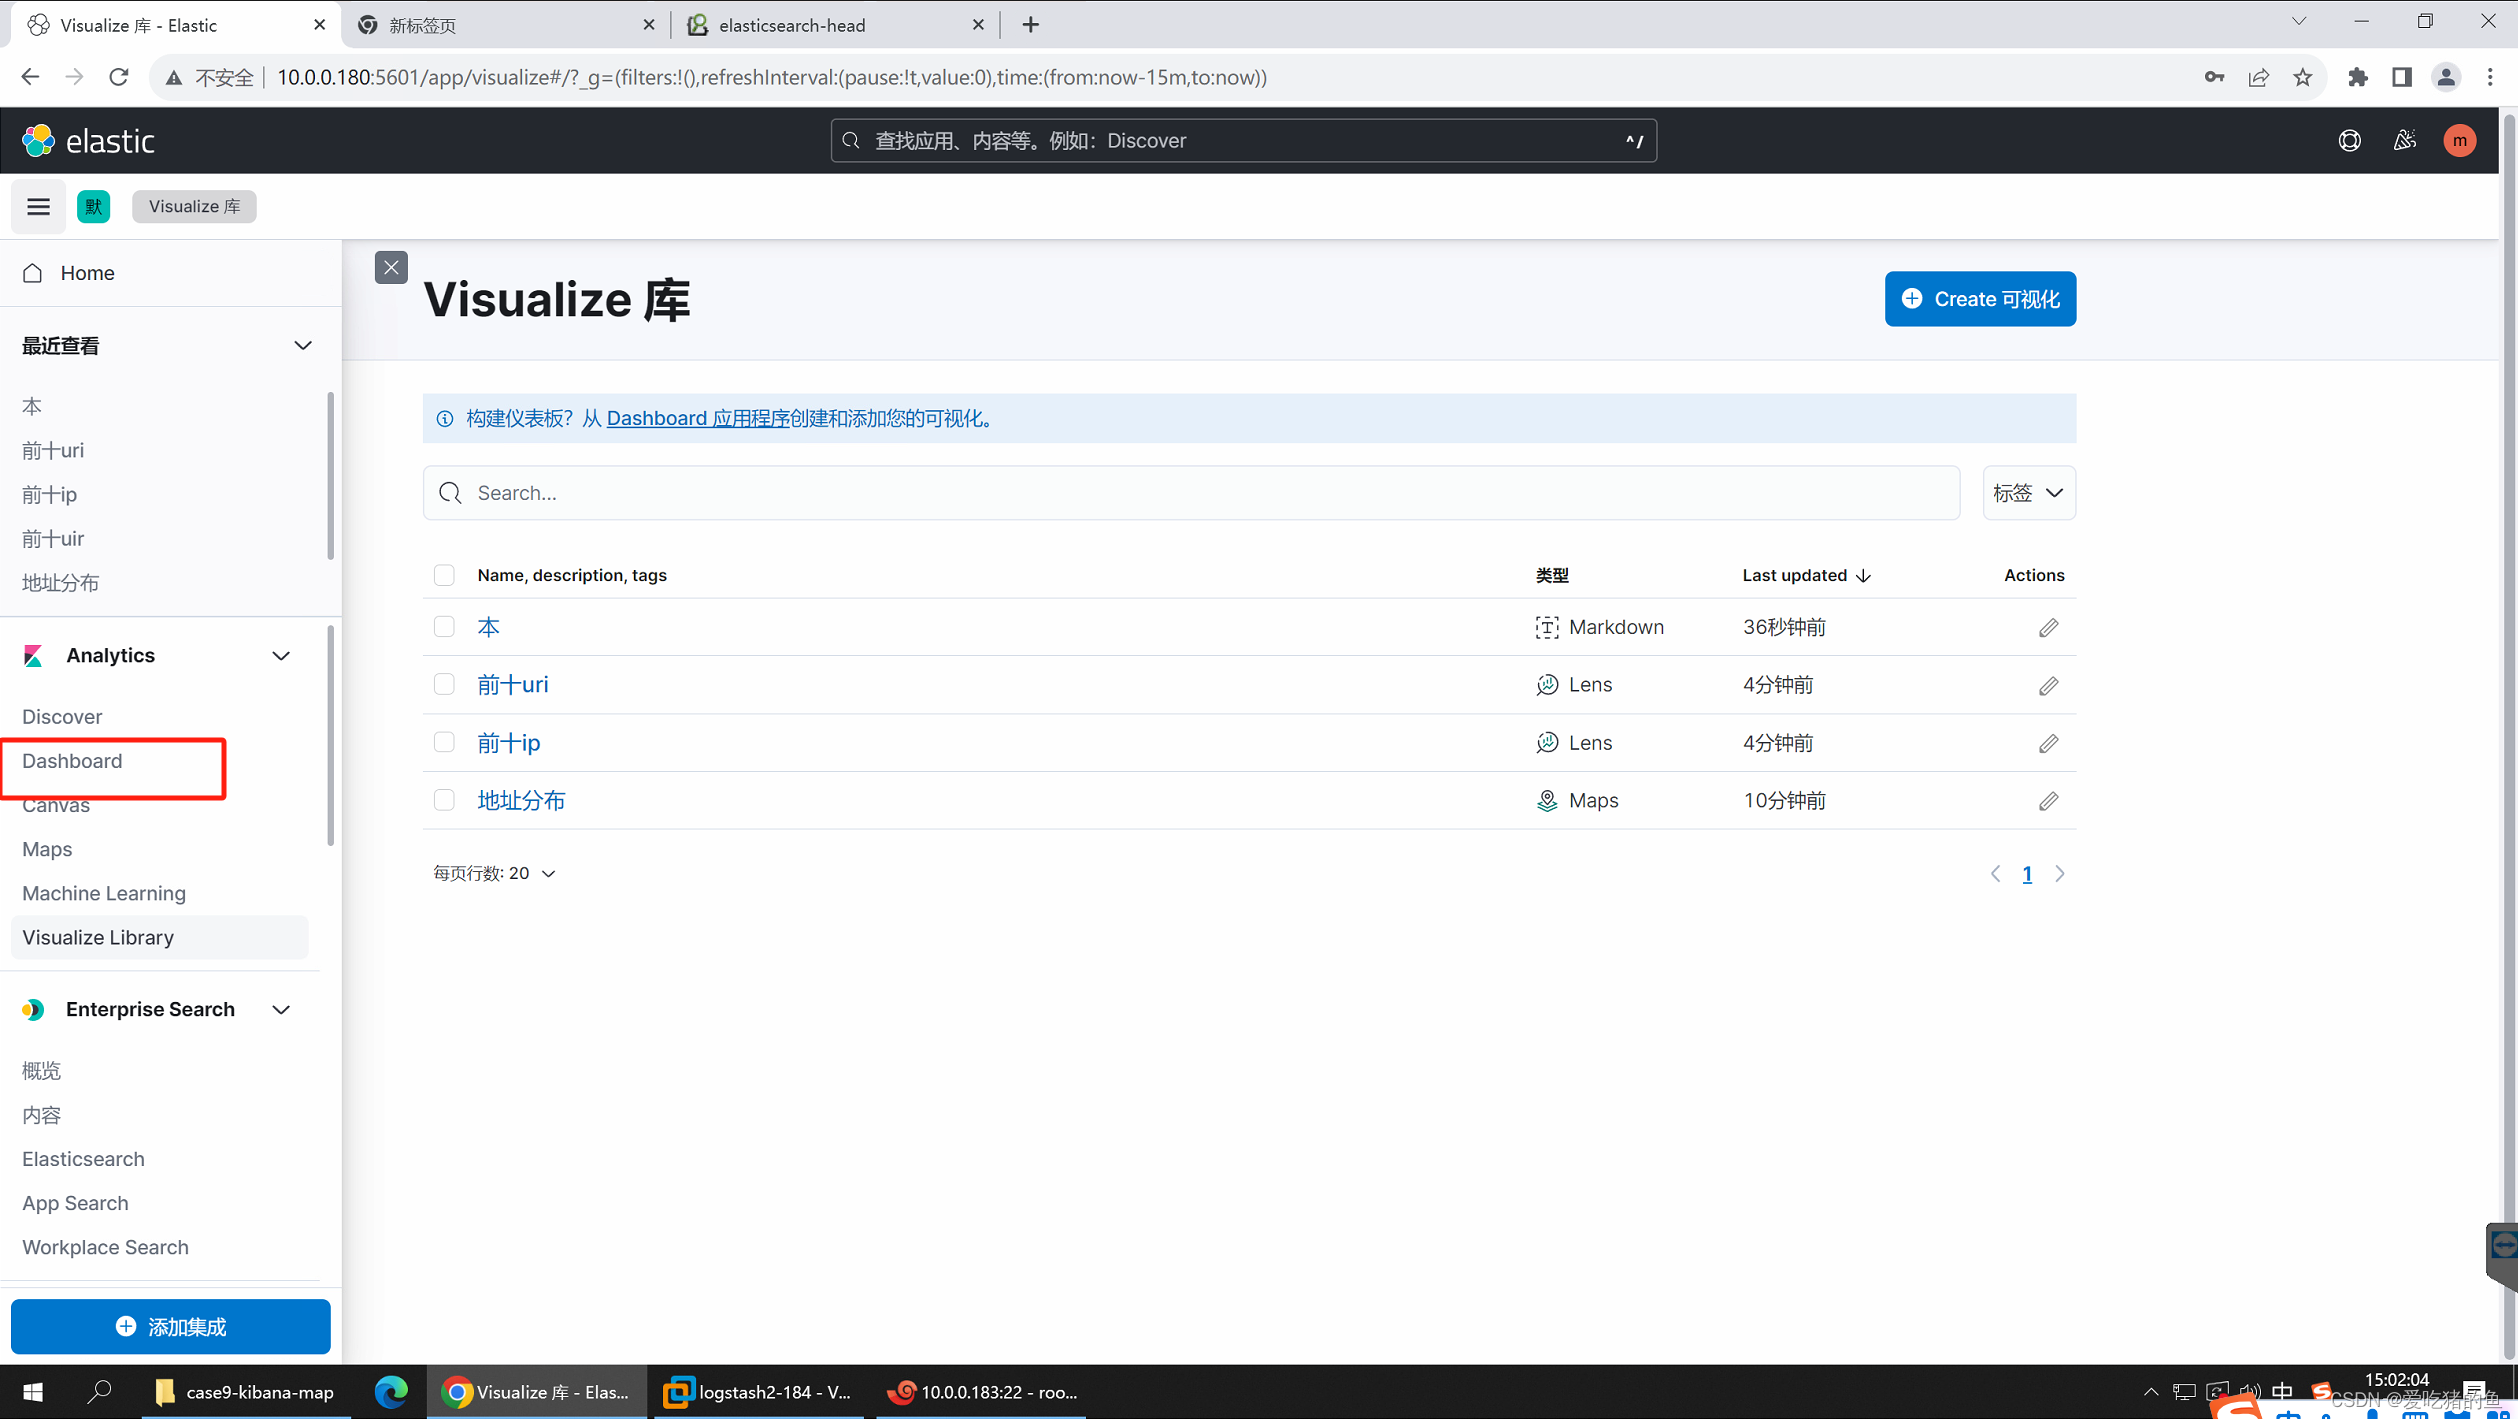Collapse the 最近查看 section
Viewport: 2518px width, 1419px height.
pyautogui.click(x=303, y=346)
